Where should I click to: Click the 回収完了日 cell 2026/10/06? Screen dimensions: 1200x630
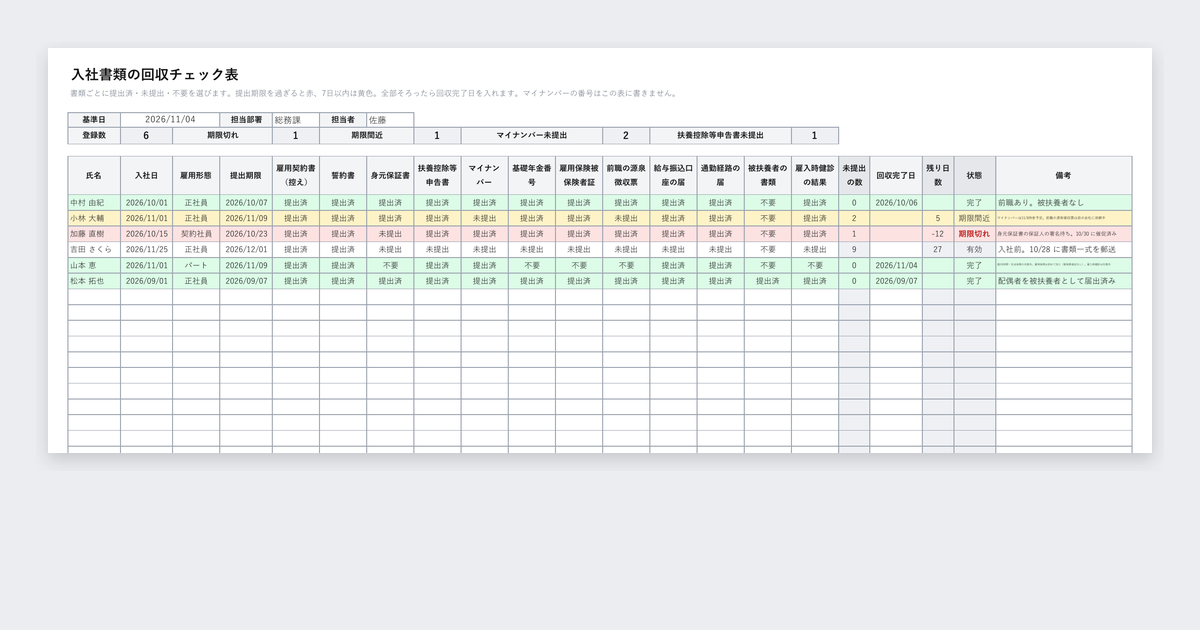coord(896,202)
